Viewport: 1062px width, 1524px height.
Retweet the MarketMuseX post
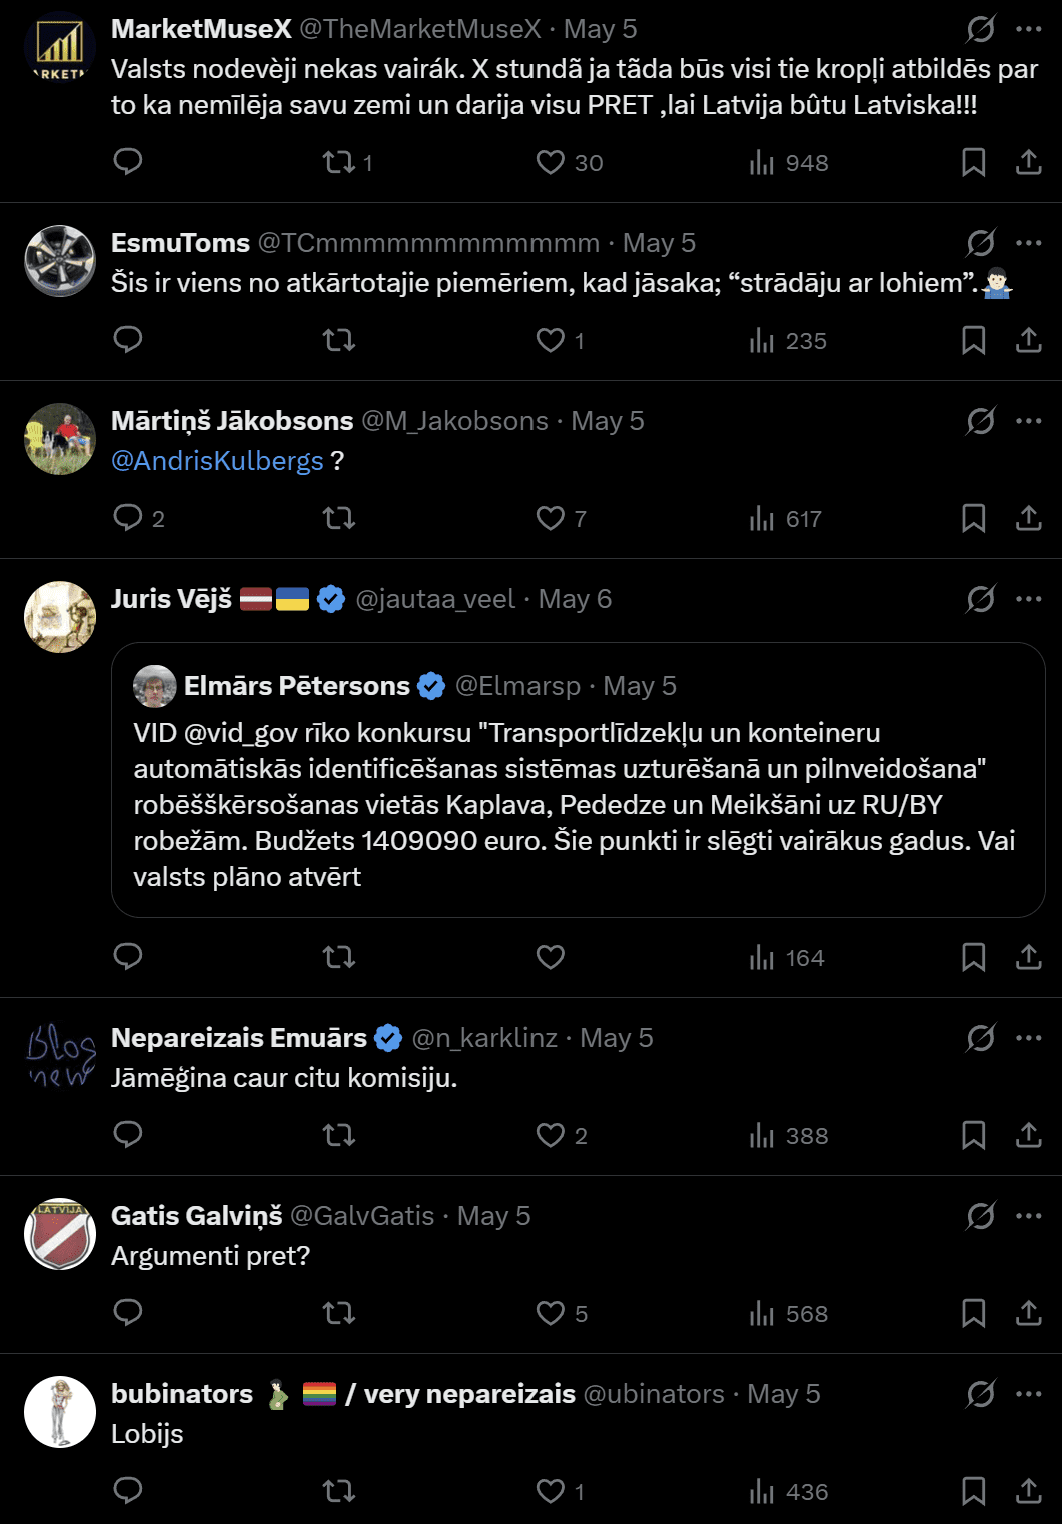(x=347, y=162)
